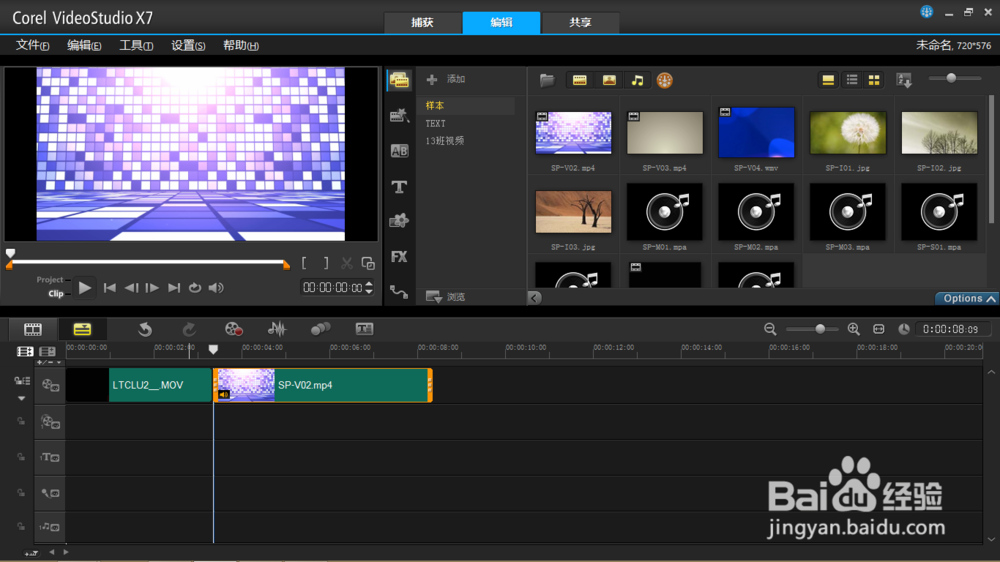Viewport: 1000px width, 562px height.
Task: Click the 浏览 (Browse) button
Action: tap(446, 297)
